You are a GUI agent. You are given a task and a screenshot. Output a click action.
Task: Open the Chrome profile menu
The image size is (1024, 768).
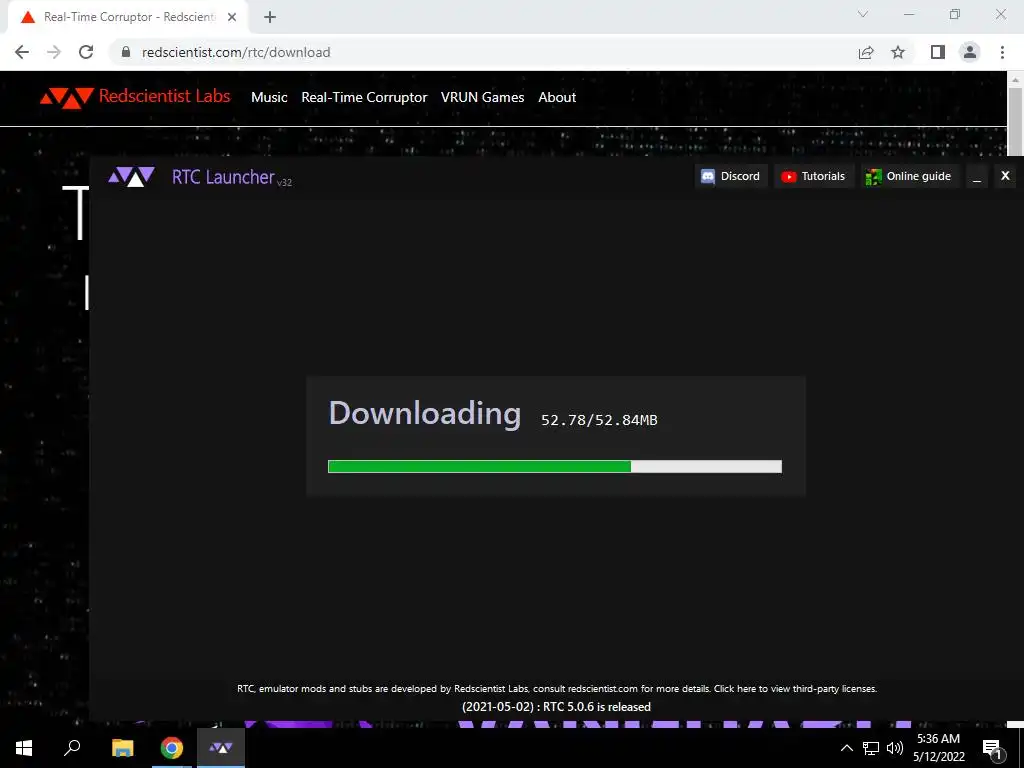(970, 52)
